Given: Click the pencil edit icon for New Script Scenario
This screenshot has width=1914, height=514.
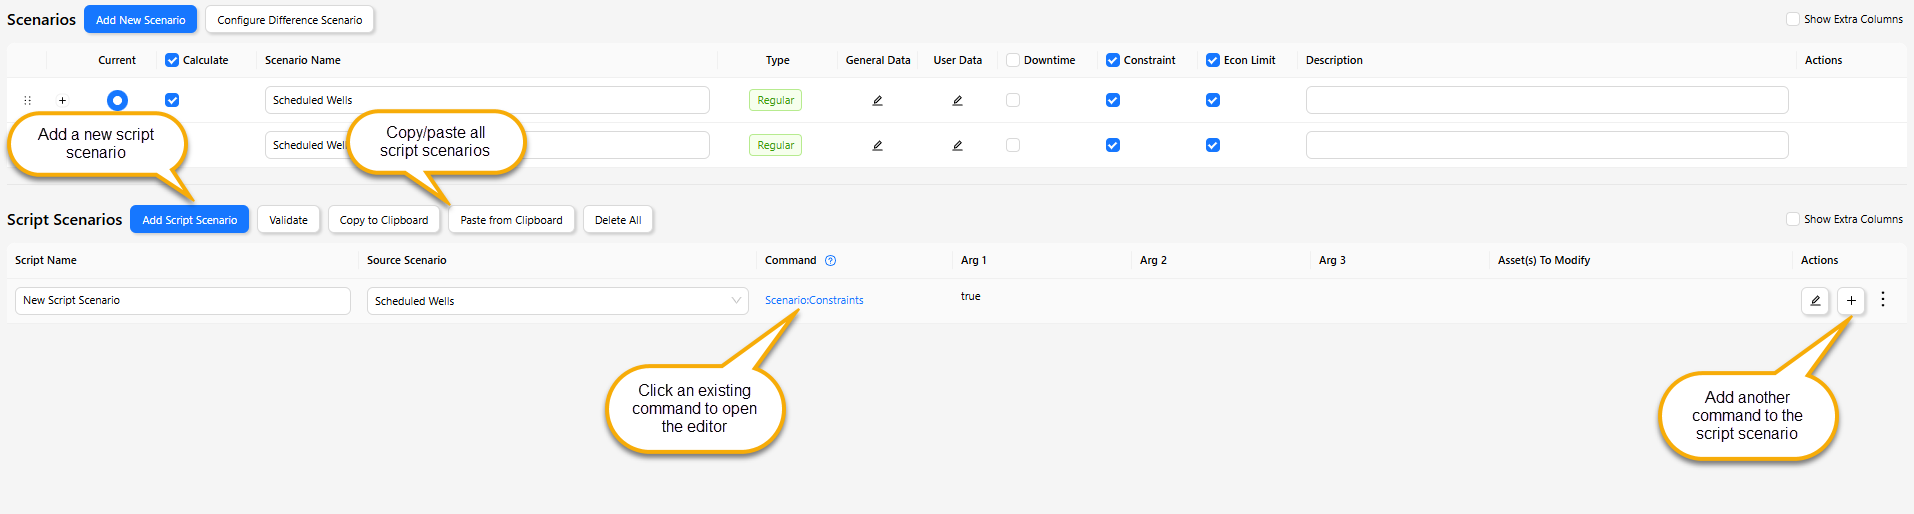Looking at the screenshot, I should point(1815,300).
